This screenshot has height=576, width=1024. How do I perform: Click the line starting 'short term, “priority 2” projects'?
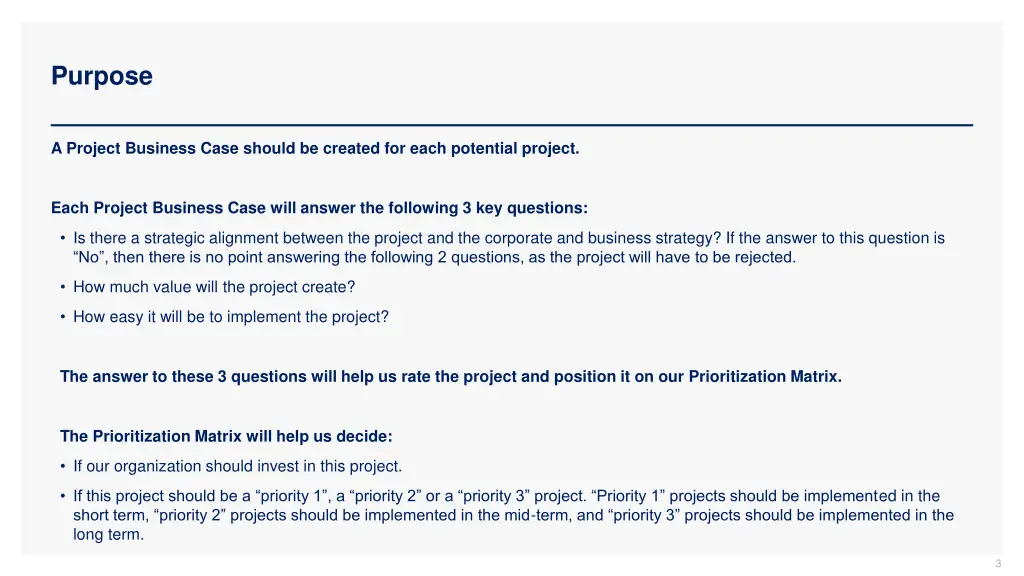tap(513, 515)
